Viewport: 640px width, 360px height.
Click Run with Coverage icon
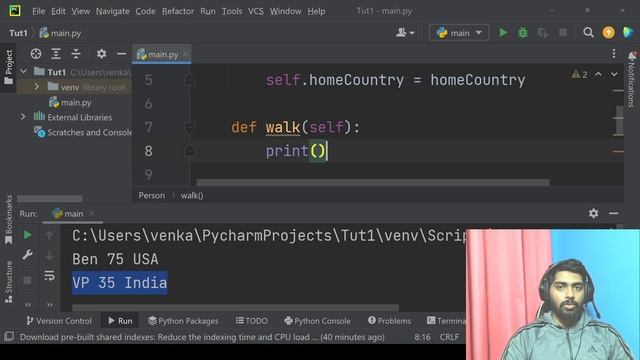[x=542, y=33]
